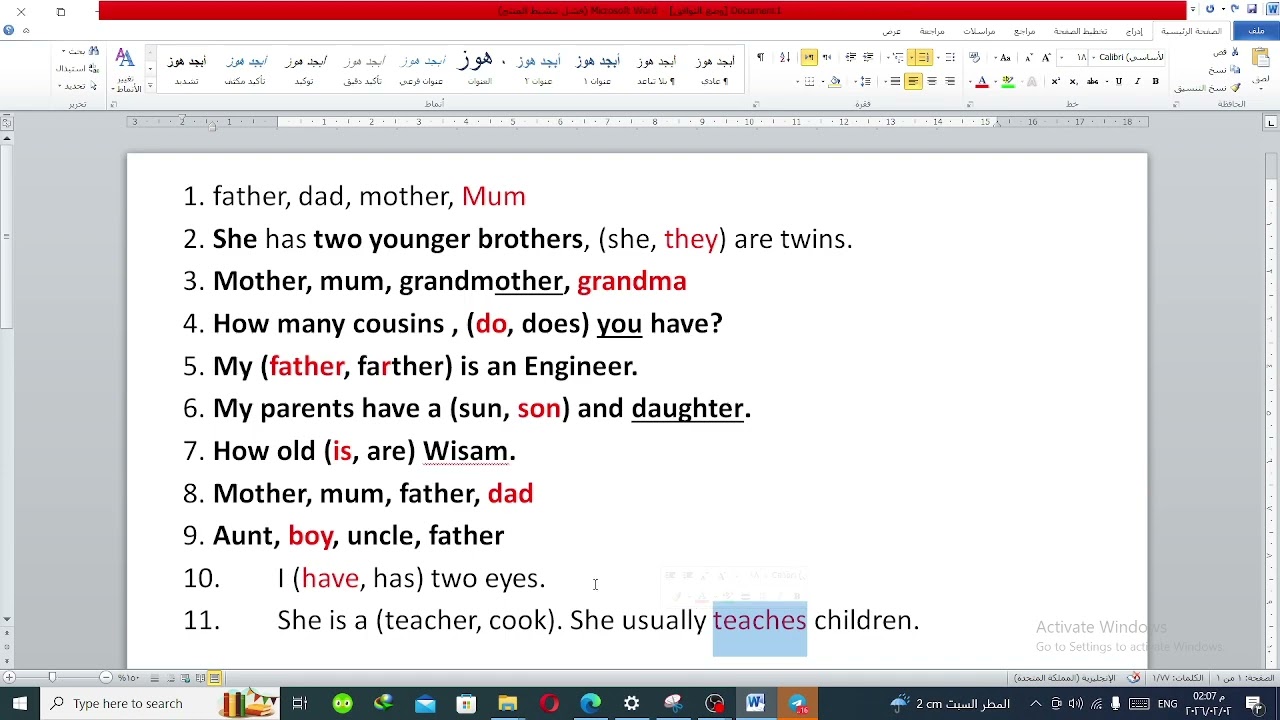Toggle bold formatting in the font group
The image size is (1280, 720).
pos(1156,81)
